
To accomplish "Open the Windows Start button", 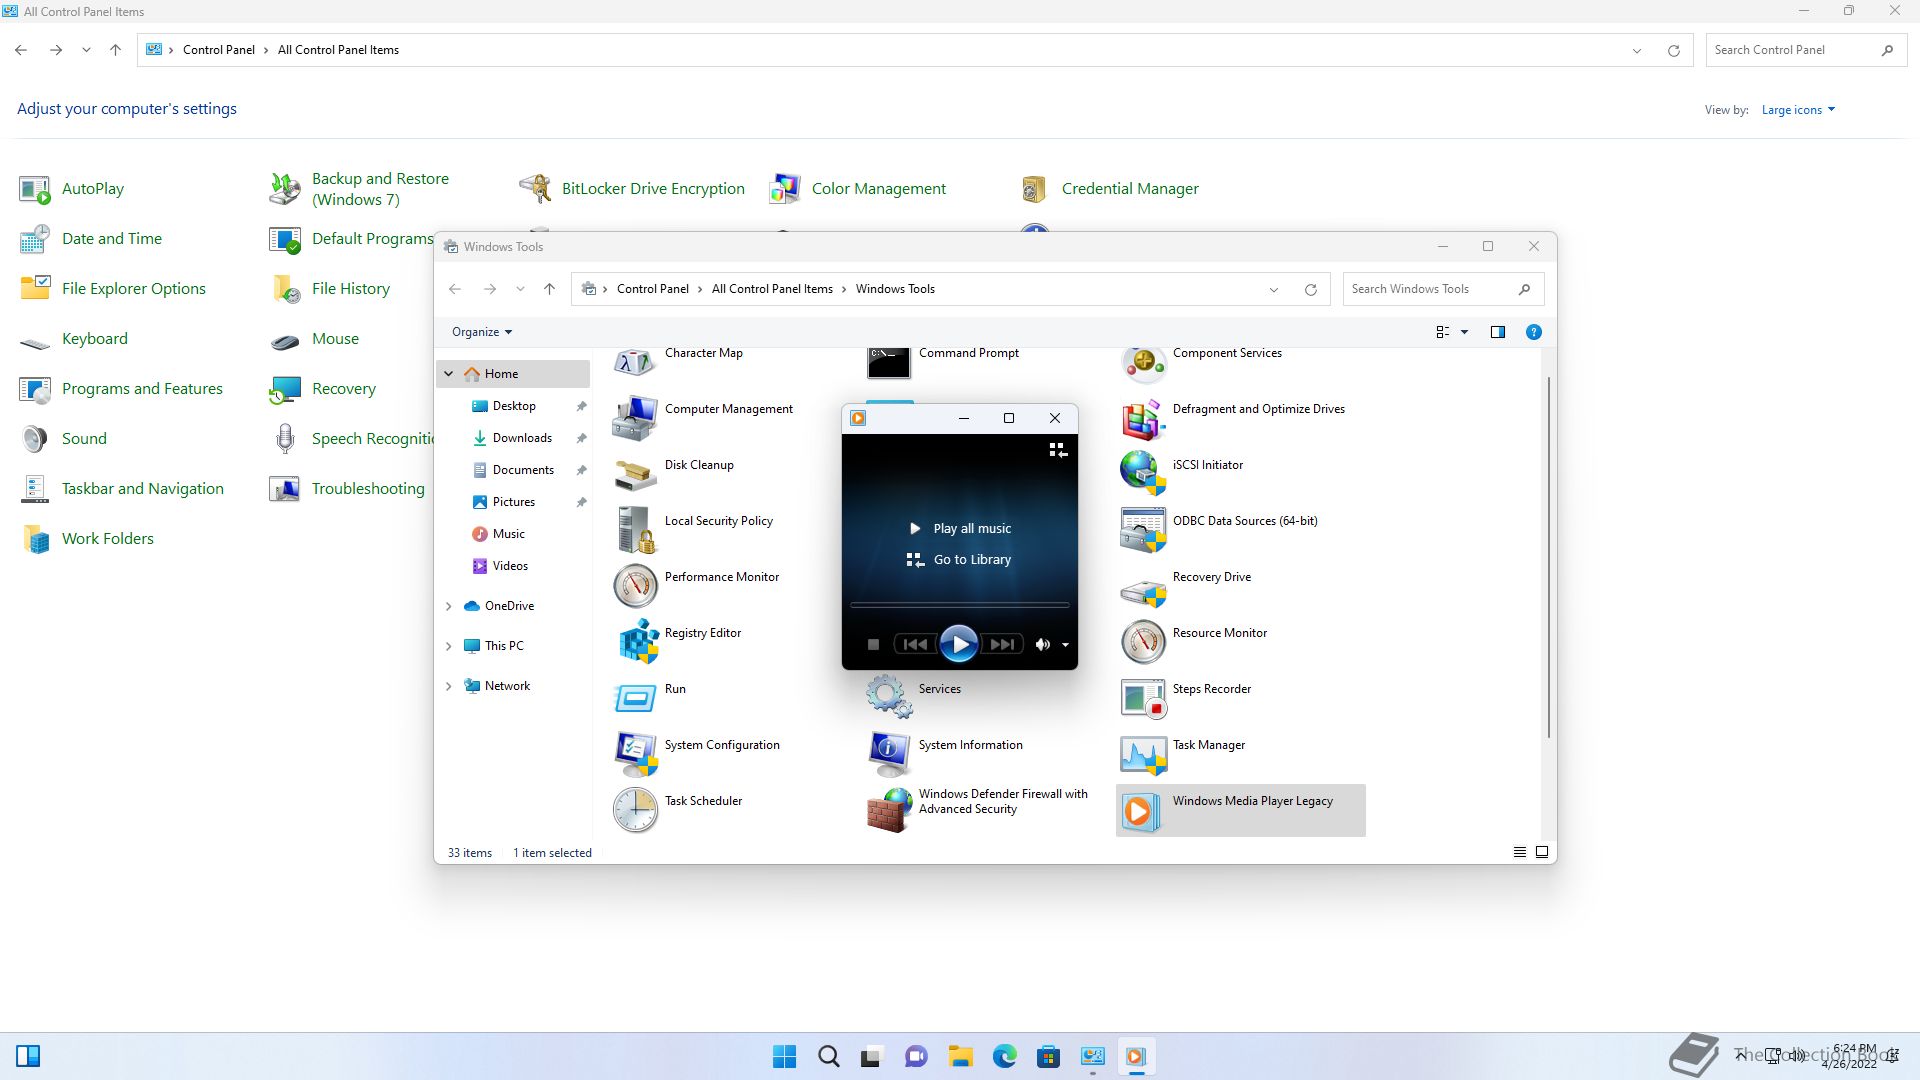I will 785,1056.
